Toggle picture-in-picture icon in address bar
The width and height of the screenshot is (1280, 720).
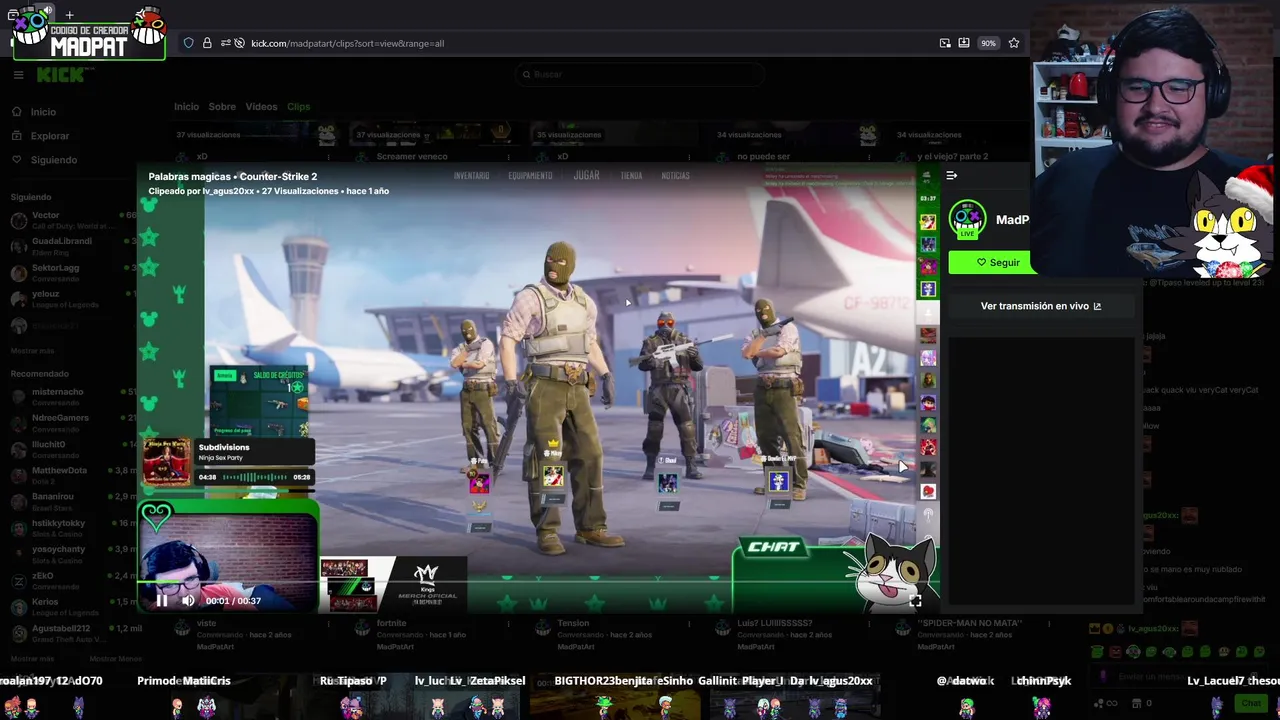pyautogui.click(x=945, y=43)
